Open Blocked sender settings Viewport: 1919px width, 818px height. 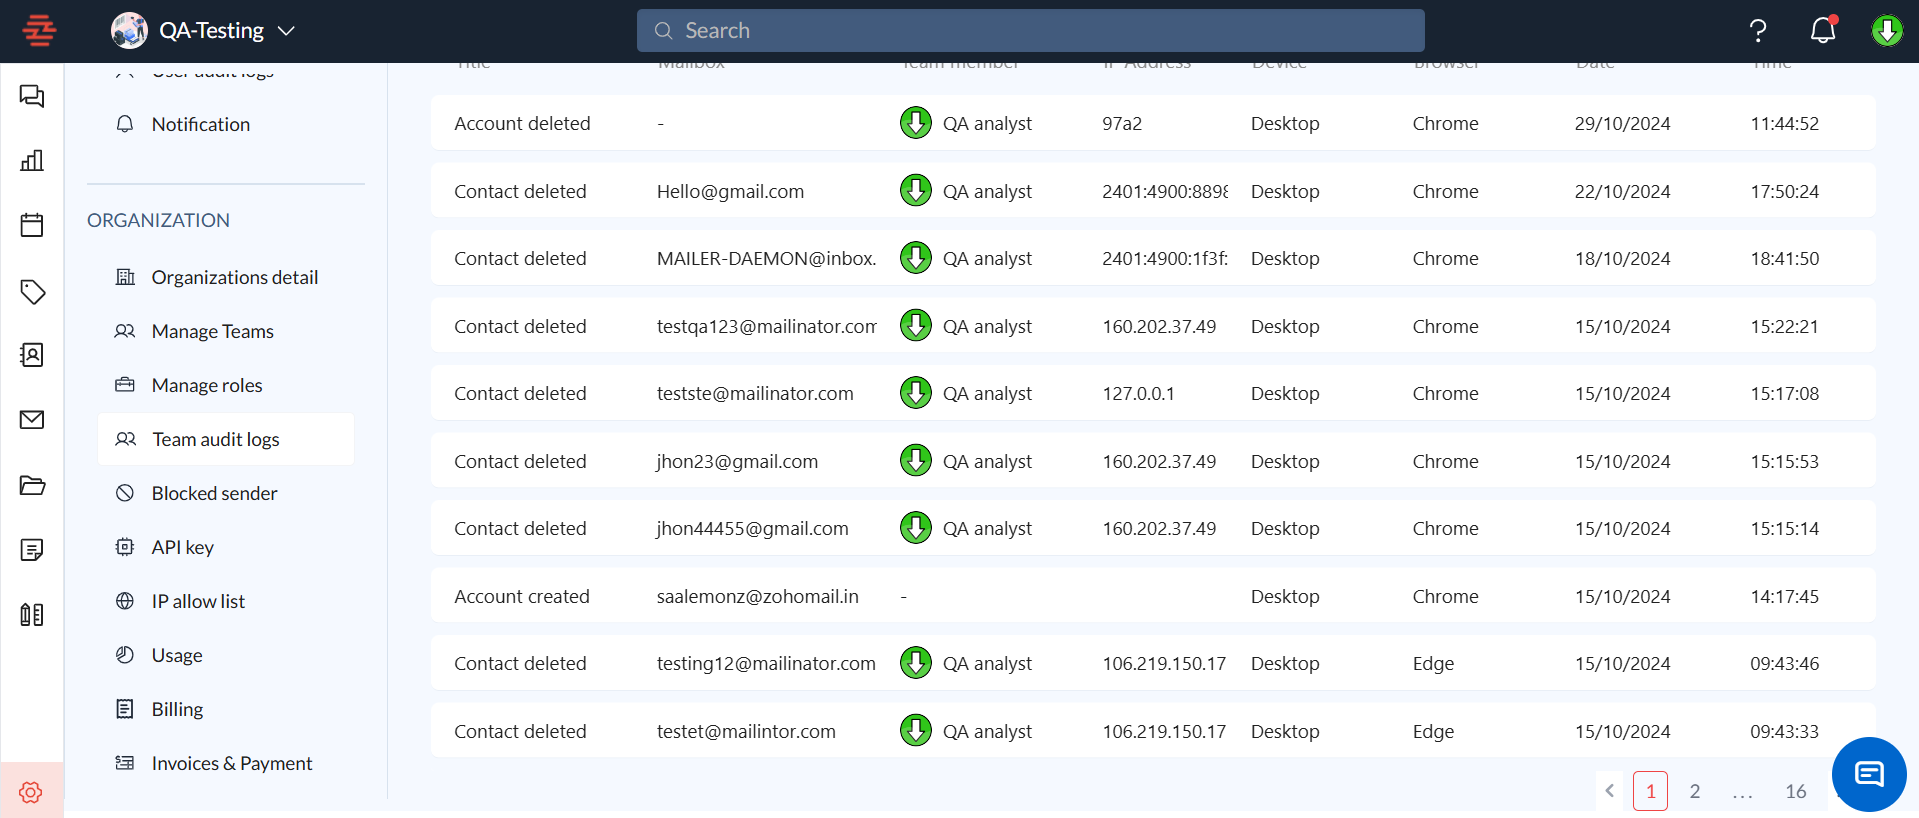pyautogui.click(x=214, y=493)
